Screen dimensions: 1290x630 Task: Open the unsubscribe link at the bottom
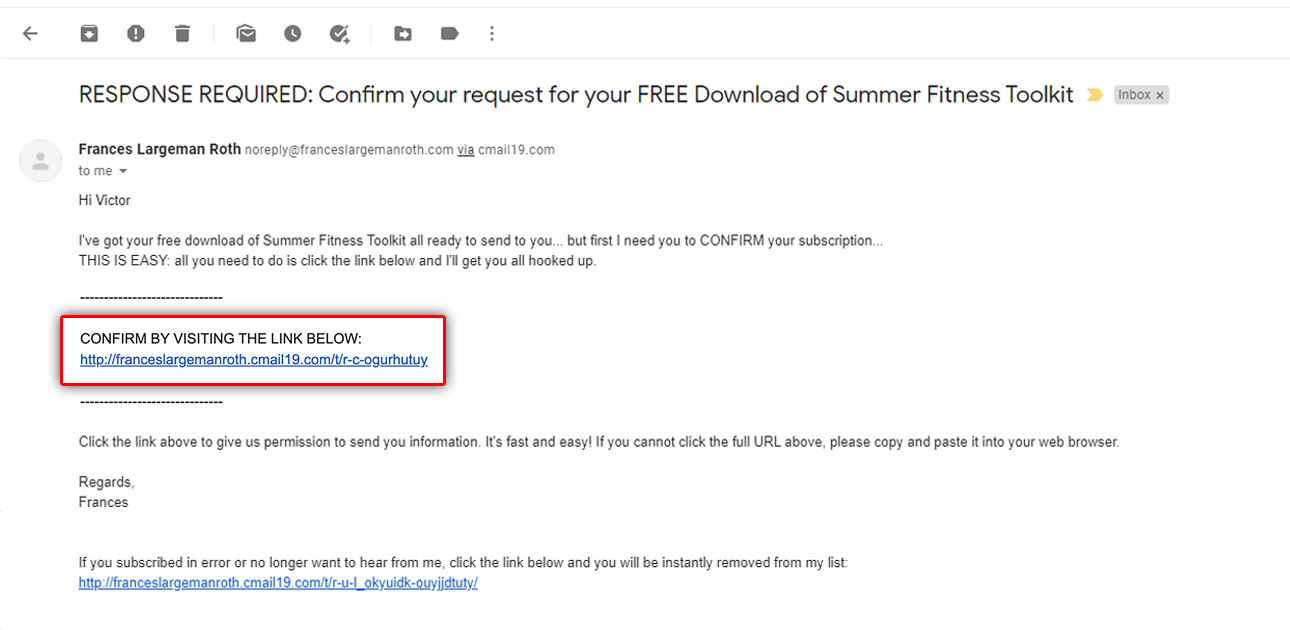coord(278,583)
